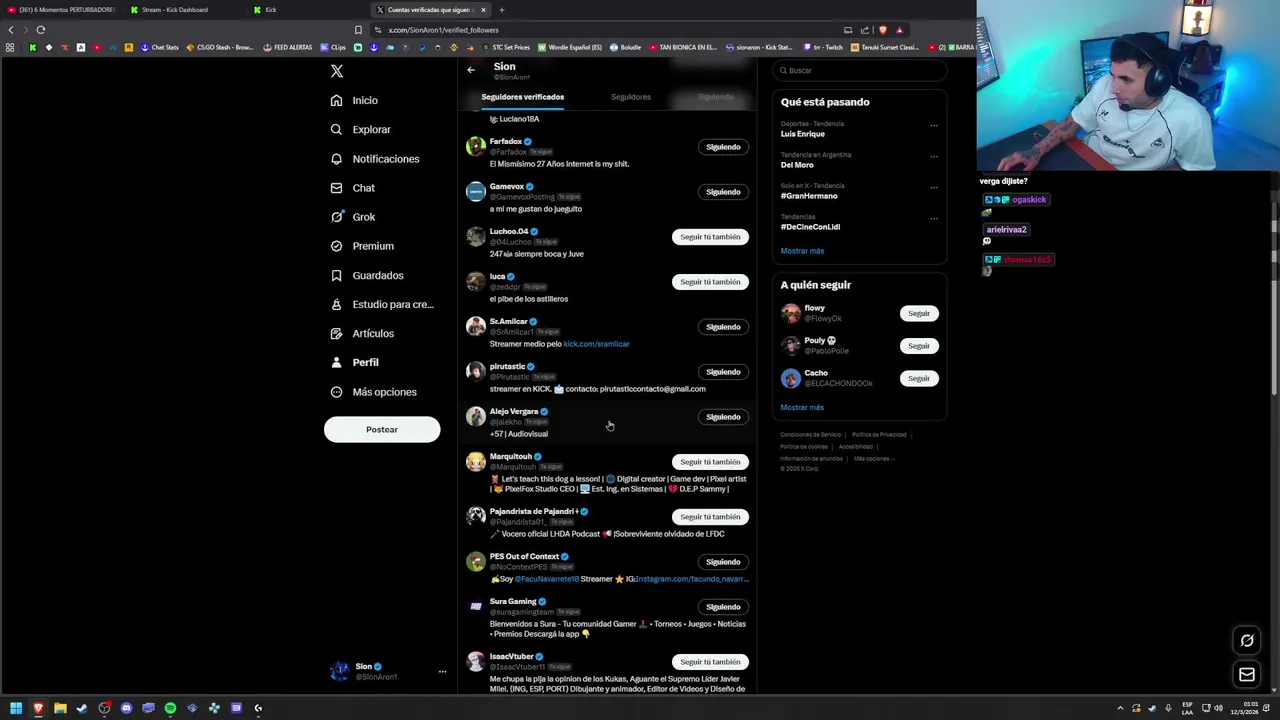Click the X logo home icon

click(337, 71)
